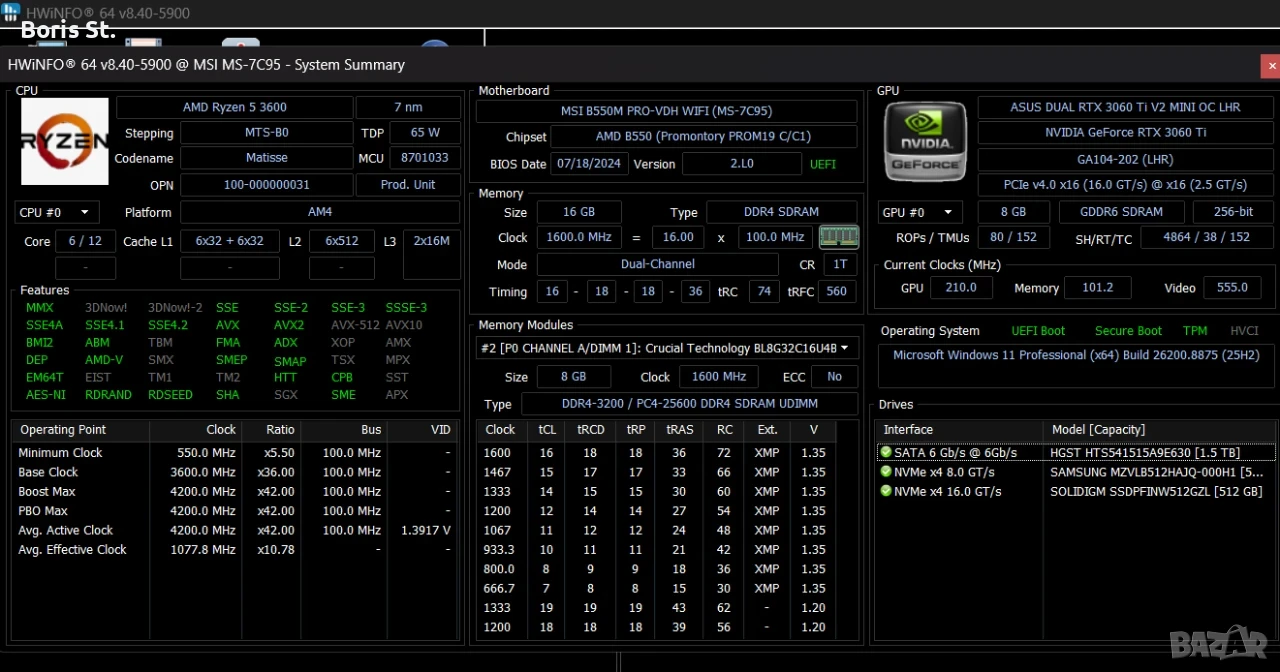Click the Matisse codename field
This screenshot has width=1280, height=672.
point(267,158)
